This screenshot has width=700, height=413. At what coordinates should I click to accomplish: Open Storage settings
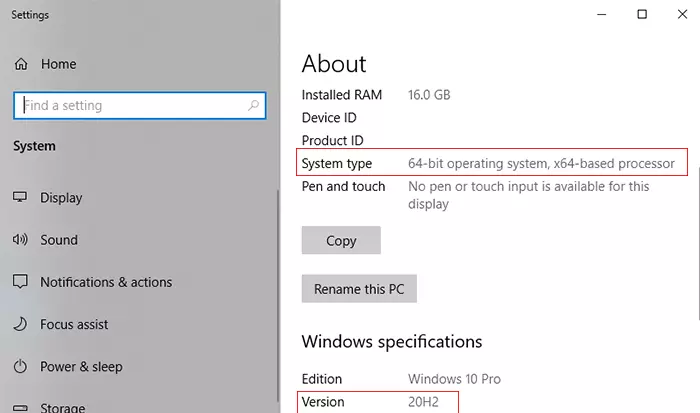pos(62,408)
